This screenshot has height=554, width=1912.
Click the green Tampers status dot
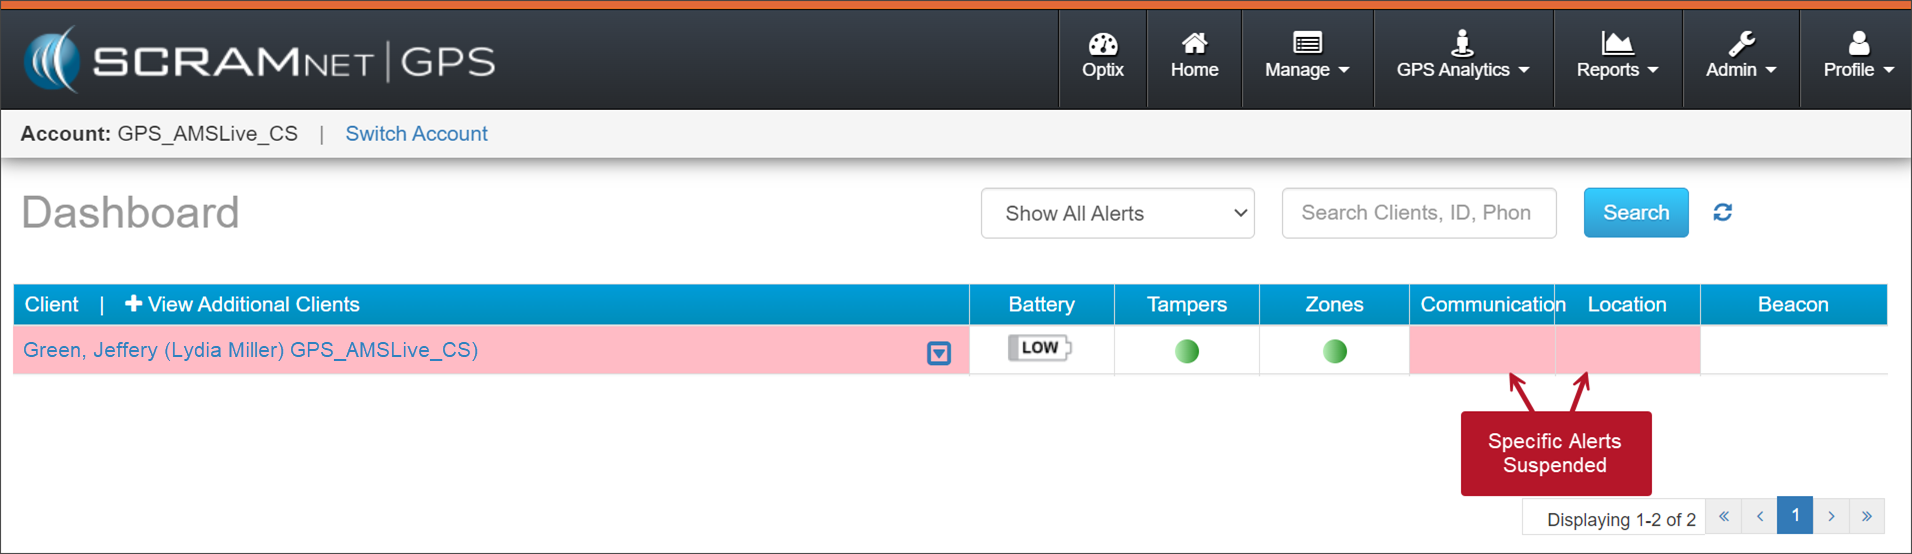(x=1186, y=351)
